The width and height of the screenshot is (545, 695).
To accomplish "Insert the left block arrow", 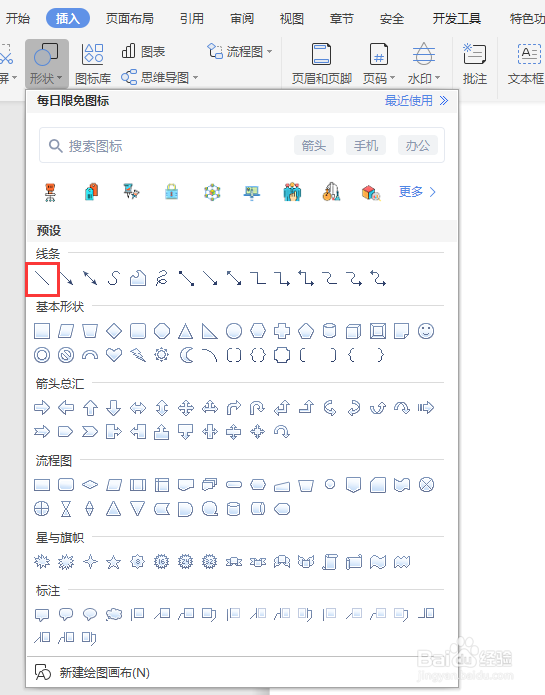I will click(x=66, y=408).
